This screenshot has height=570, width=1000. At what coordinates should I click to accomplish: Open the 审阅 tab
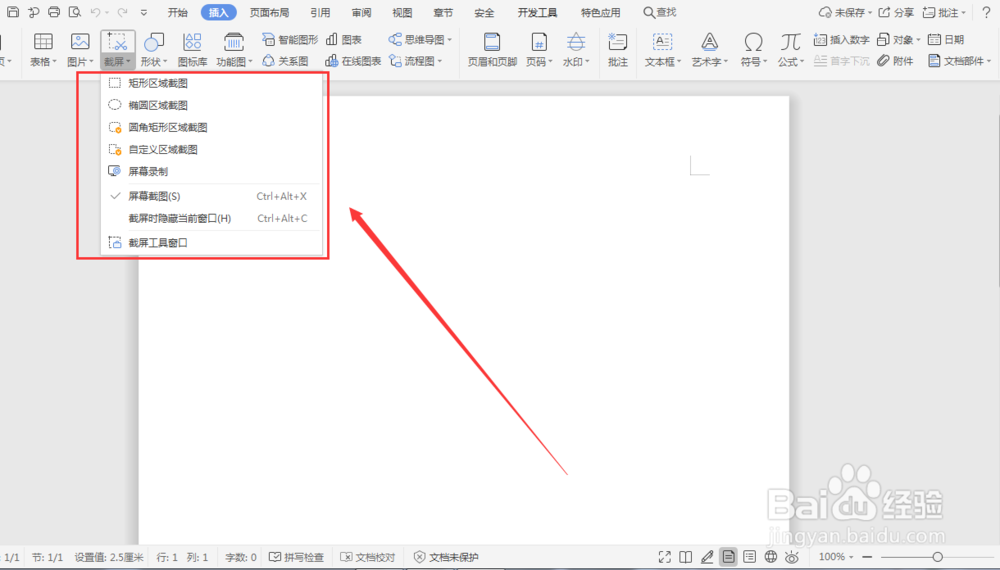tap(361, 13)
